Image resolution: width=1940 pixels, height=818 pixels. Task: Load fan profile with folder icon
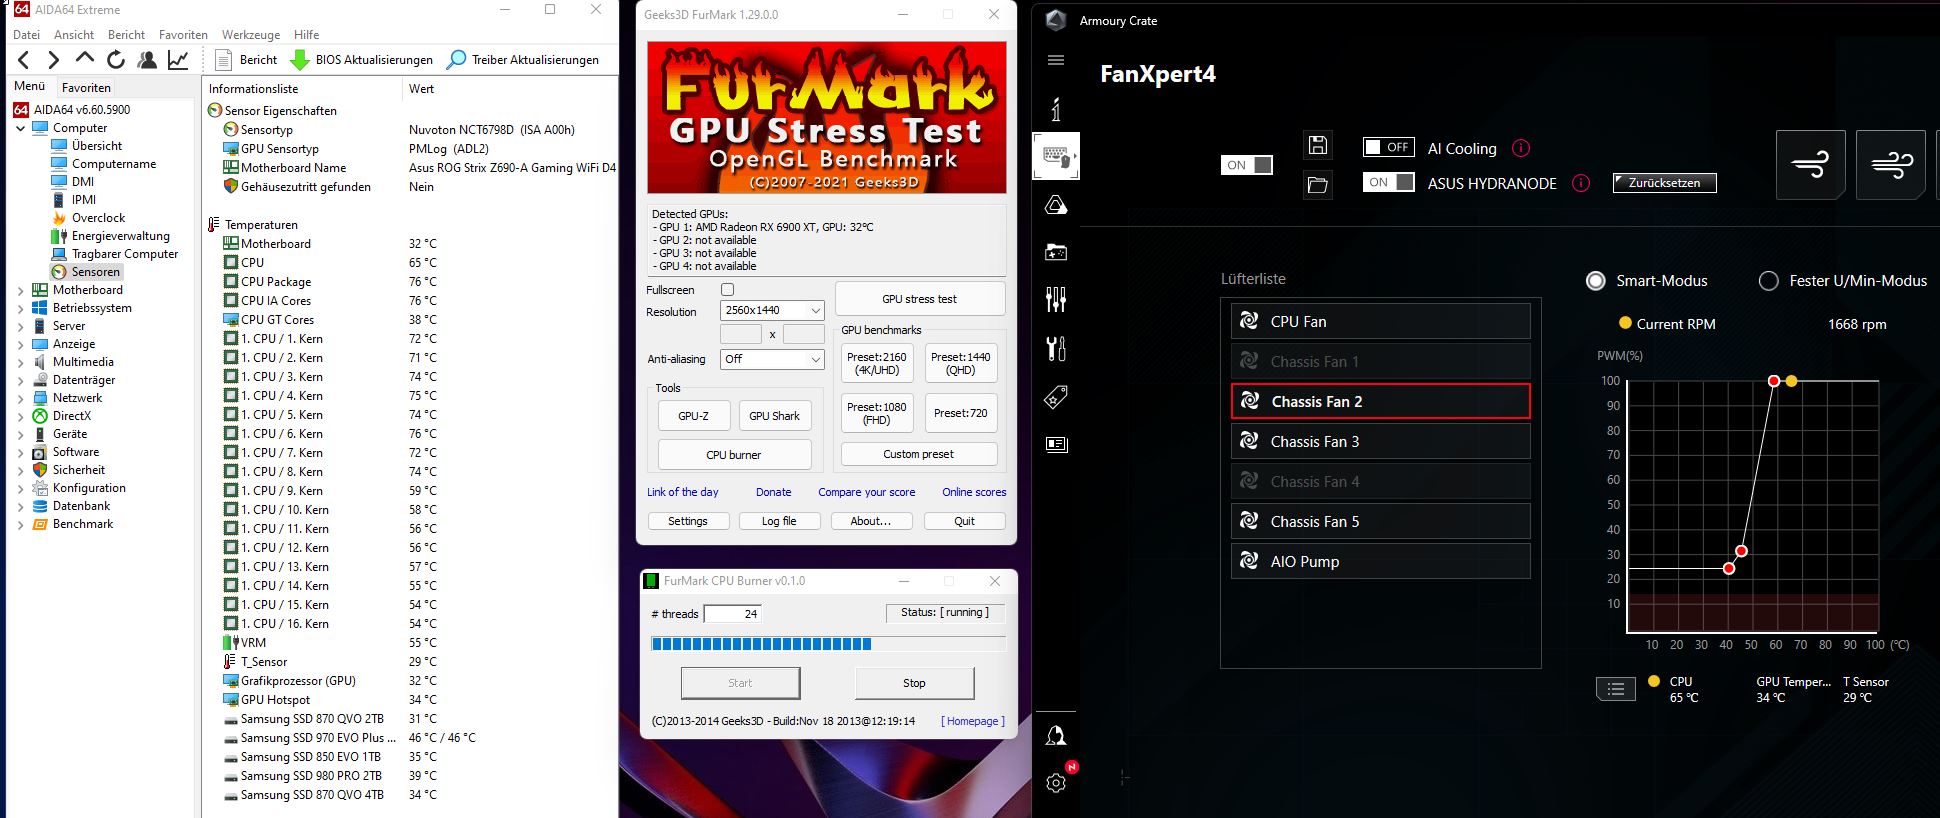1318,185
